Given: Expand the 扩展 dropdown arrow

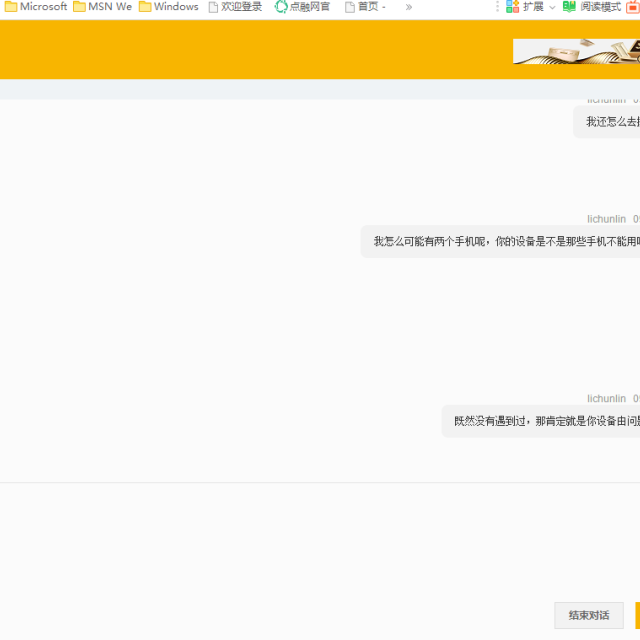Looking at the screenshot, I should [552, 7].
